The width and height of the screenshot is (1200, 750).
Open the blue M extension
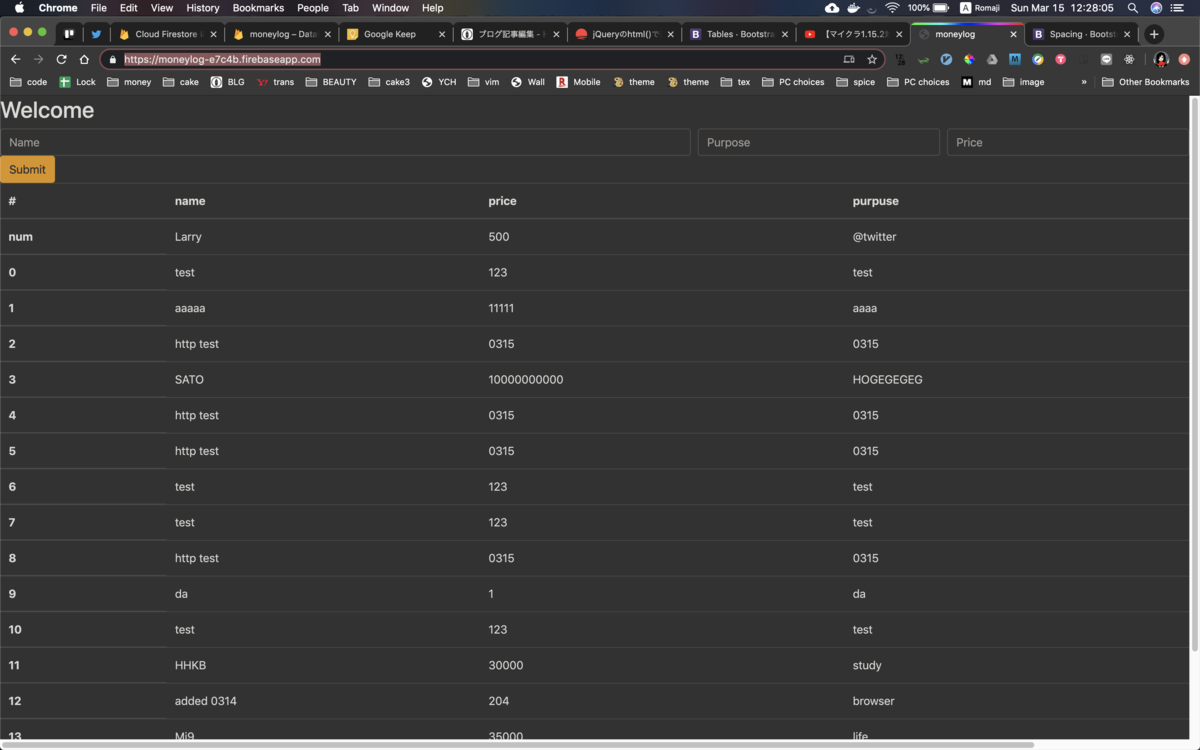1015,59
